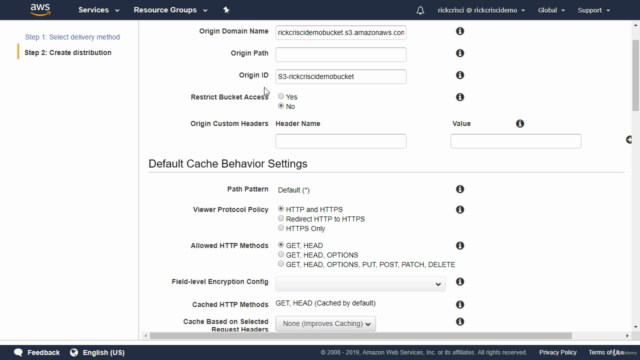Show info for Origin Custom Headers Value
This screenshot has height=360, width=640.
(520, 124)
